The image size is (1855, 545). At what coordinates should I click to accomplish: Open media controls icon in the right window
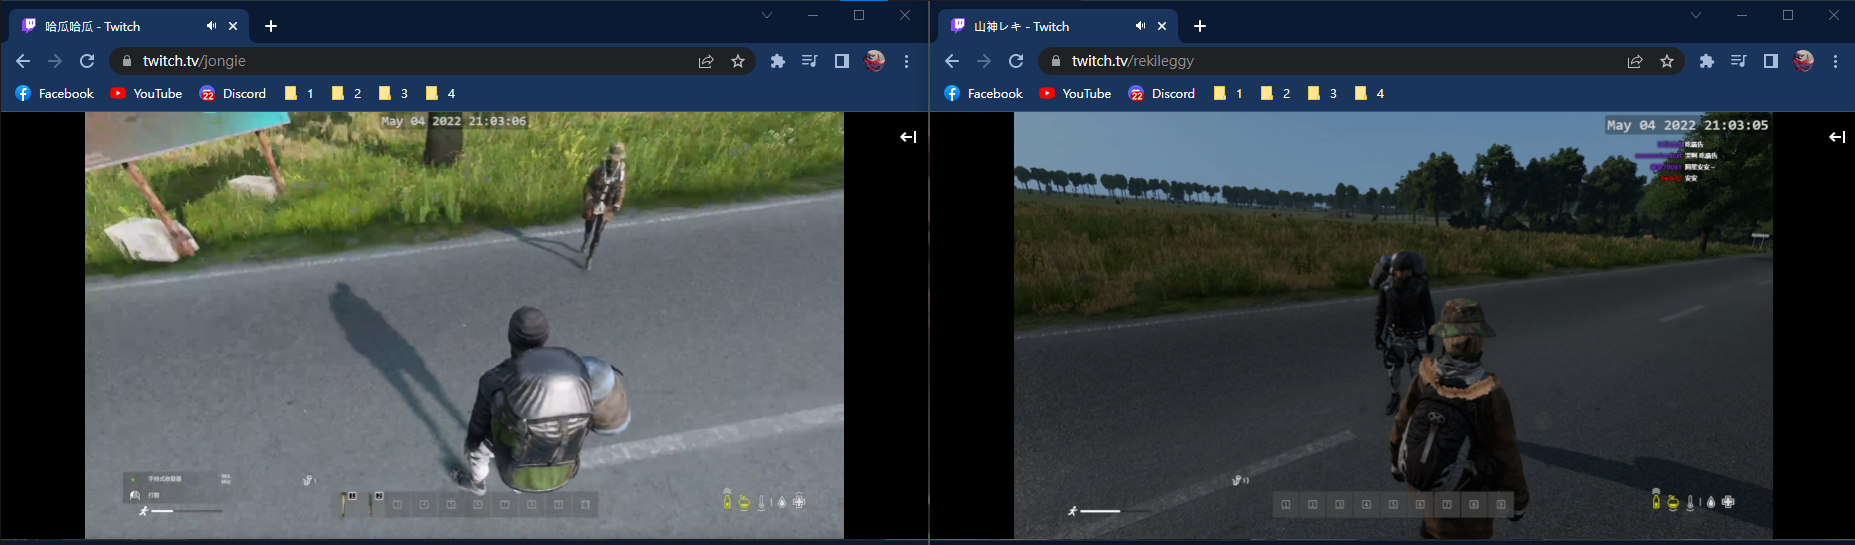coord(1738,61)
